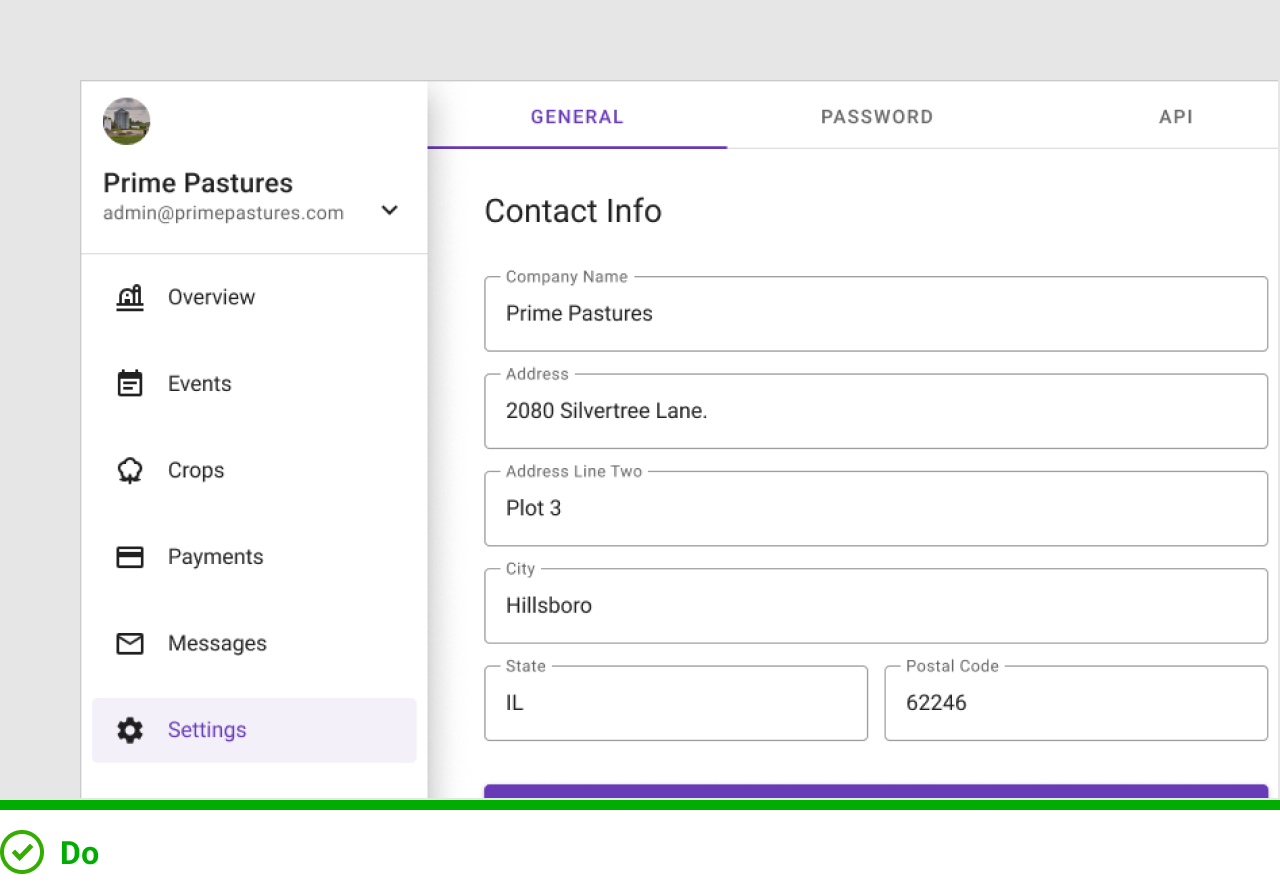Click the Settings gear icon
The image size is (1280, 890).
[130, 730]
